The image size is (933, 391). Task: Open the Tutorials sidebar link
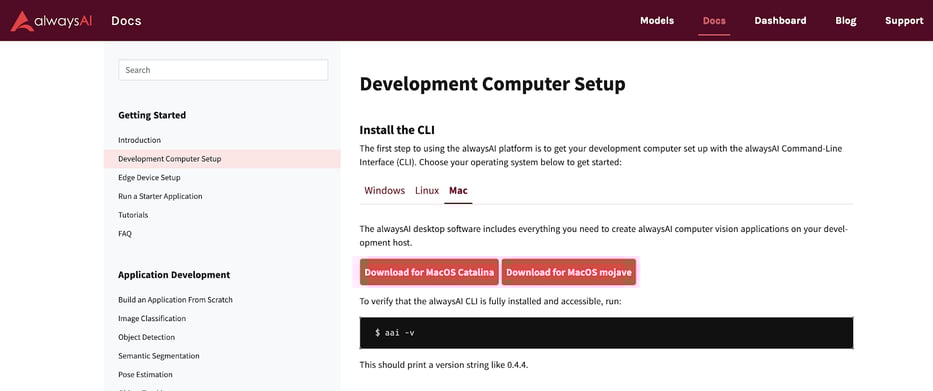[133, 215]
